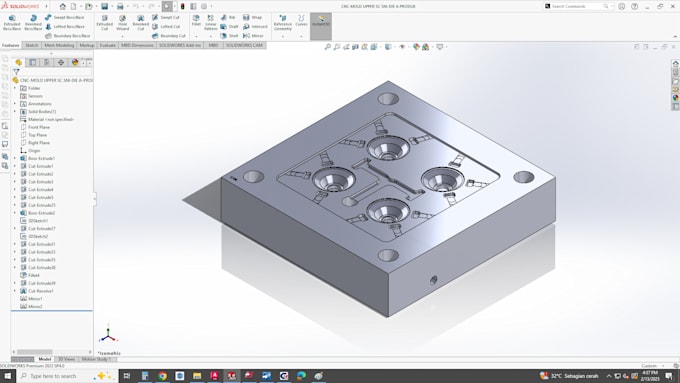
Task: Choose the Lofted Boss/Base tool
Action: [x=65, y=26]
